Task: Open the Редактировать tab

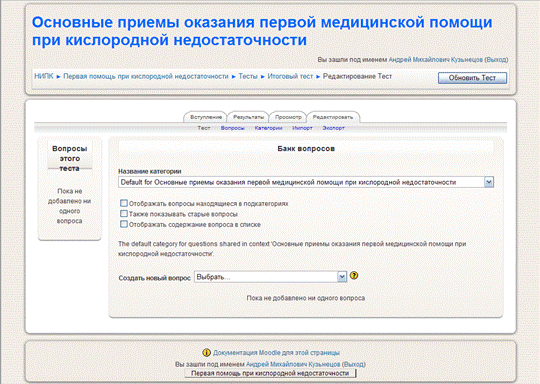Action: (x=333, y=117)
